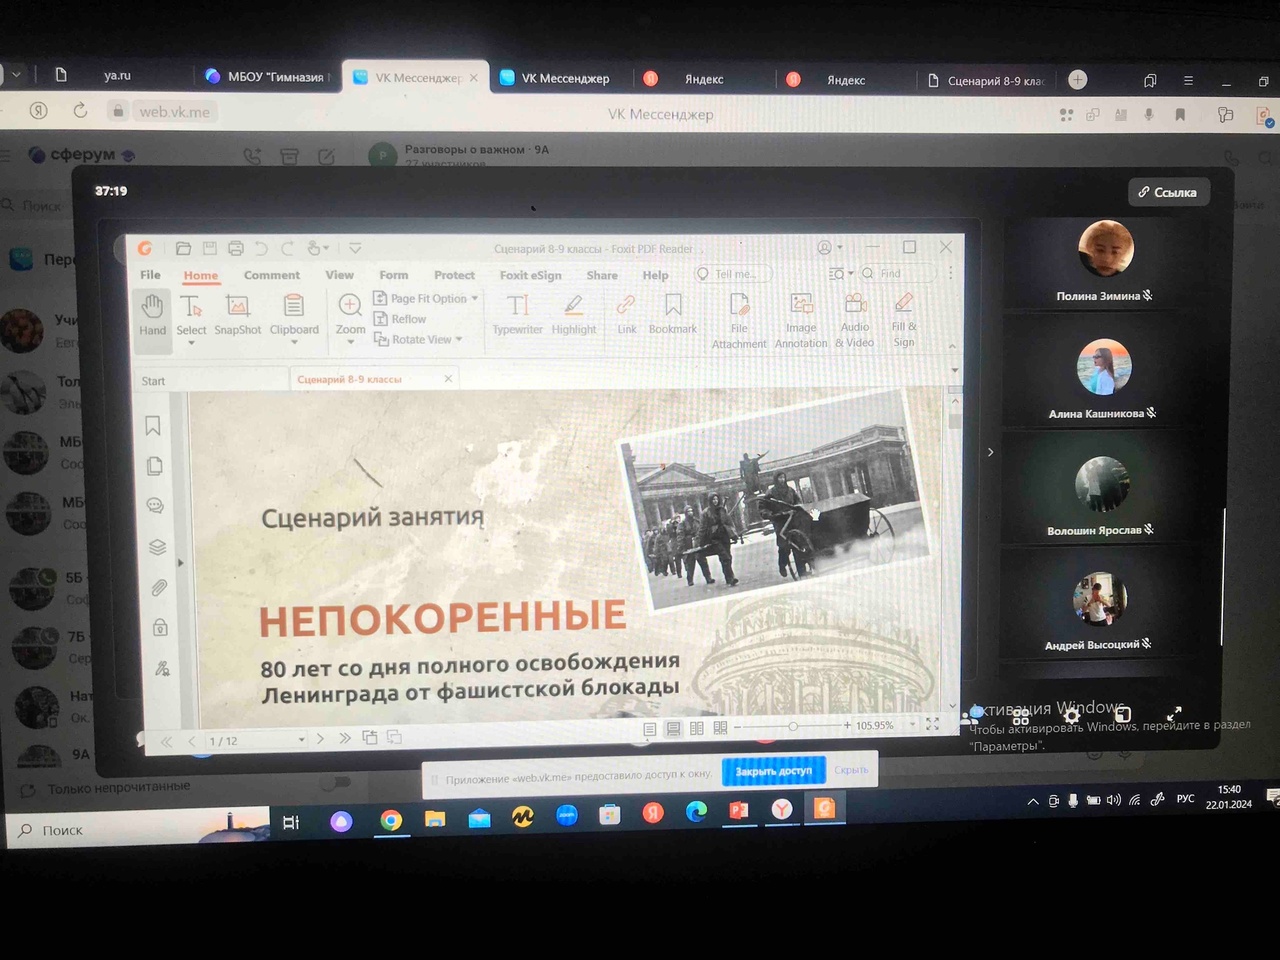Select the Highlight tool
This screenshot has width=1280, height=960.
573,313
